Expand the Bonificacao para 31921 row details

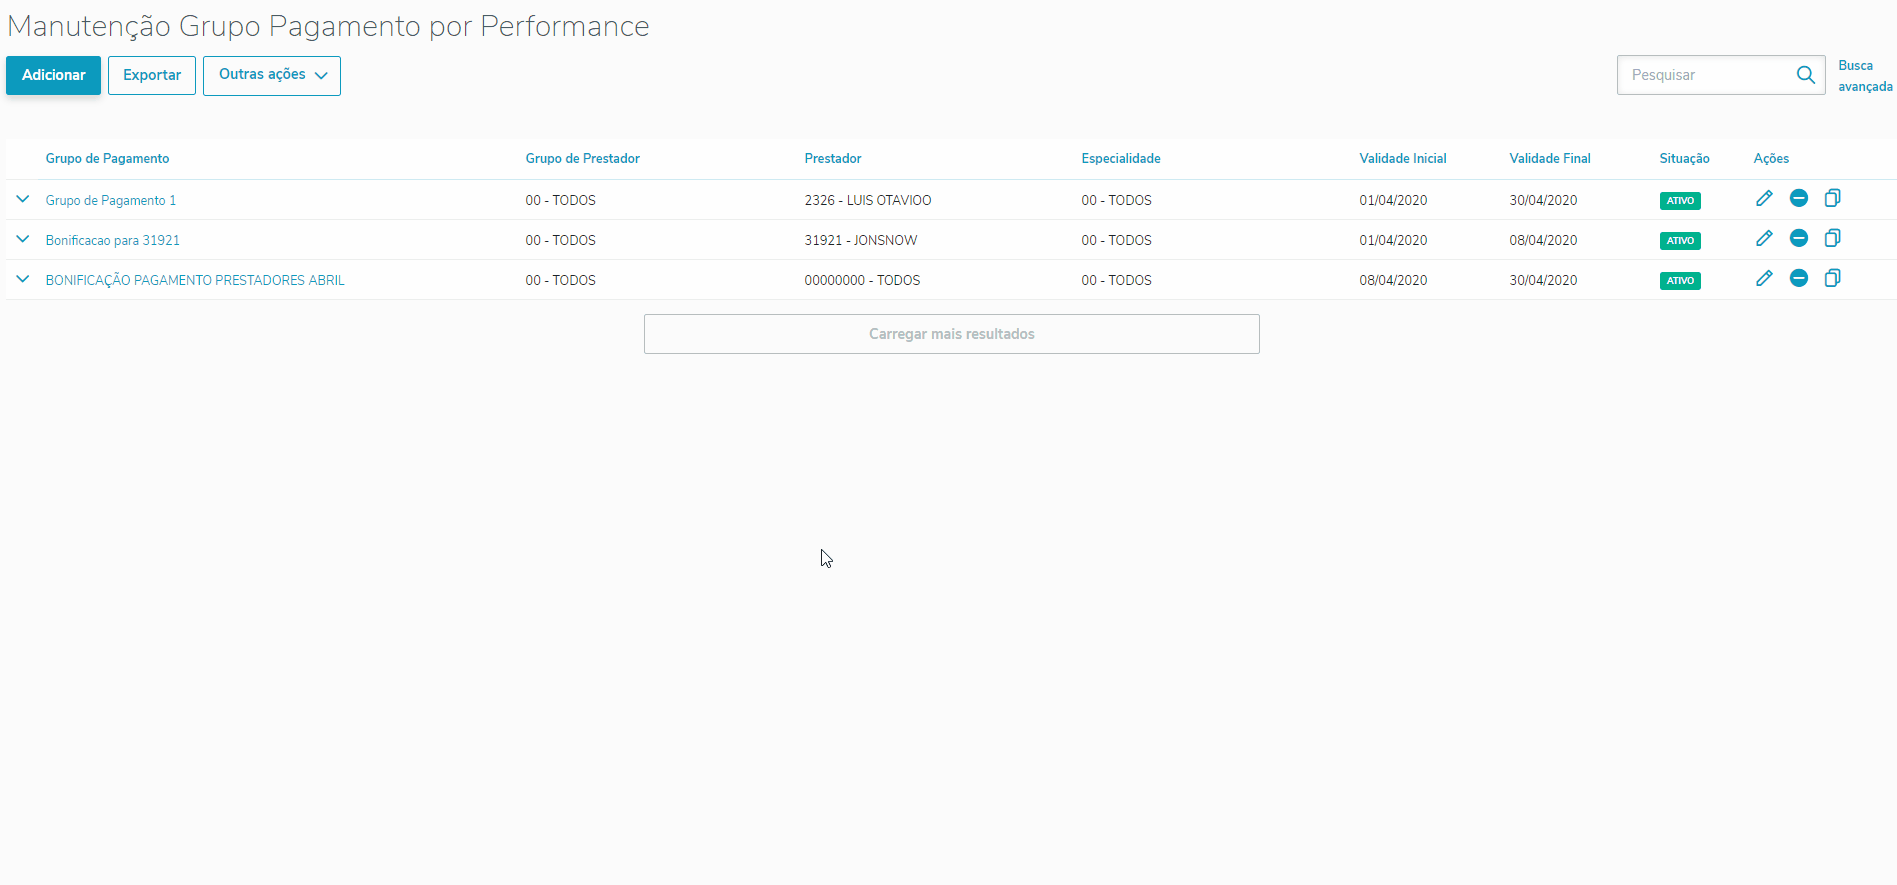(23, 240)
